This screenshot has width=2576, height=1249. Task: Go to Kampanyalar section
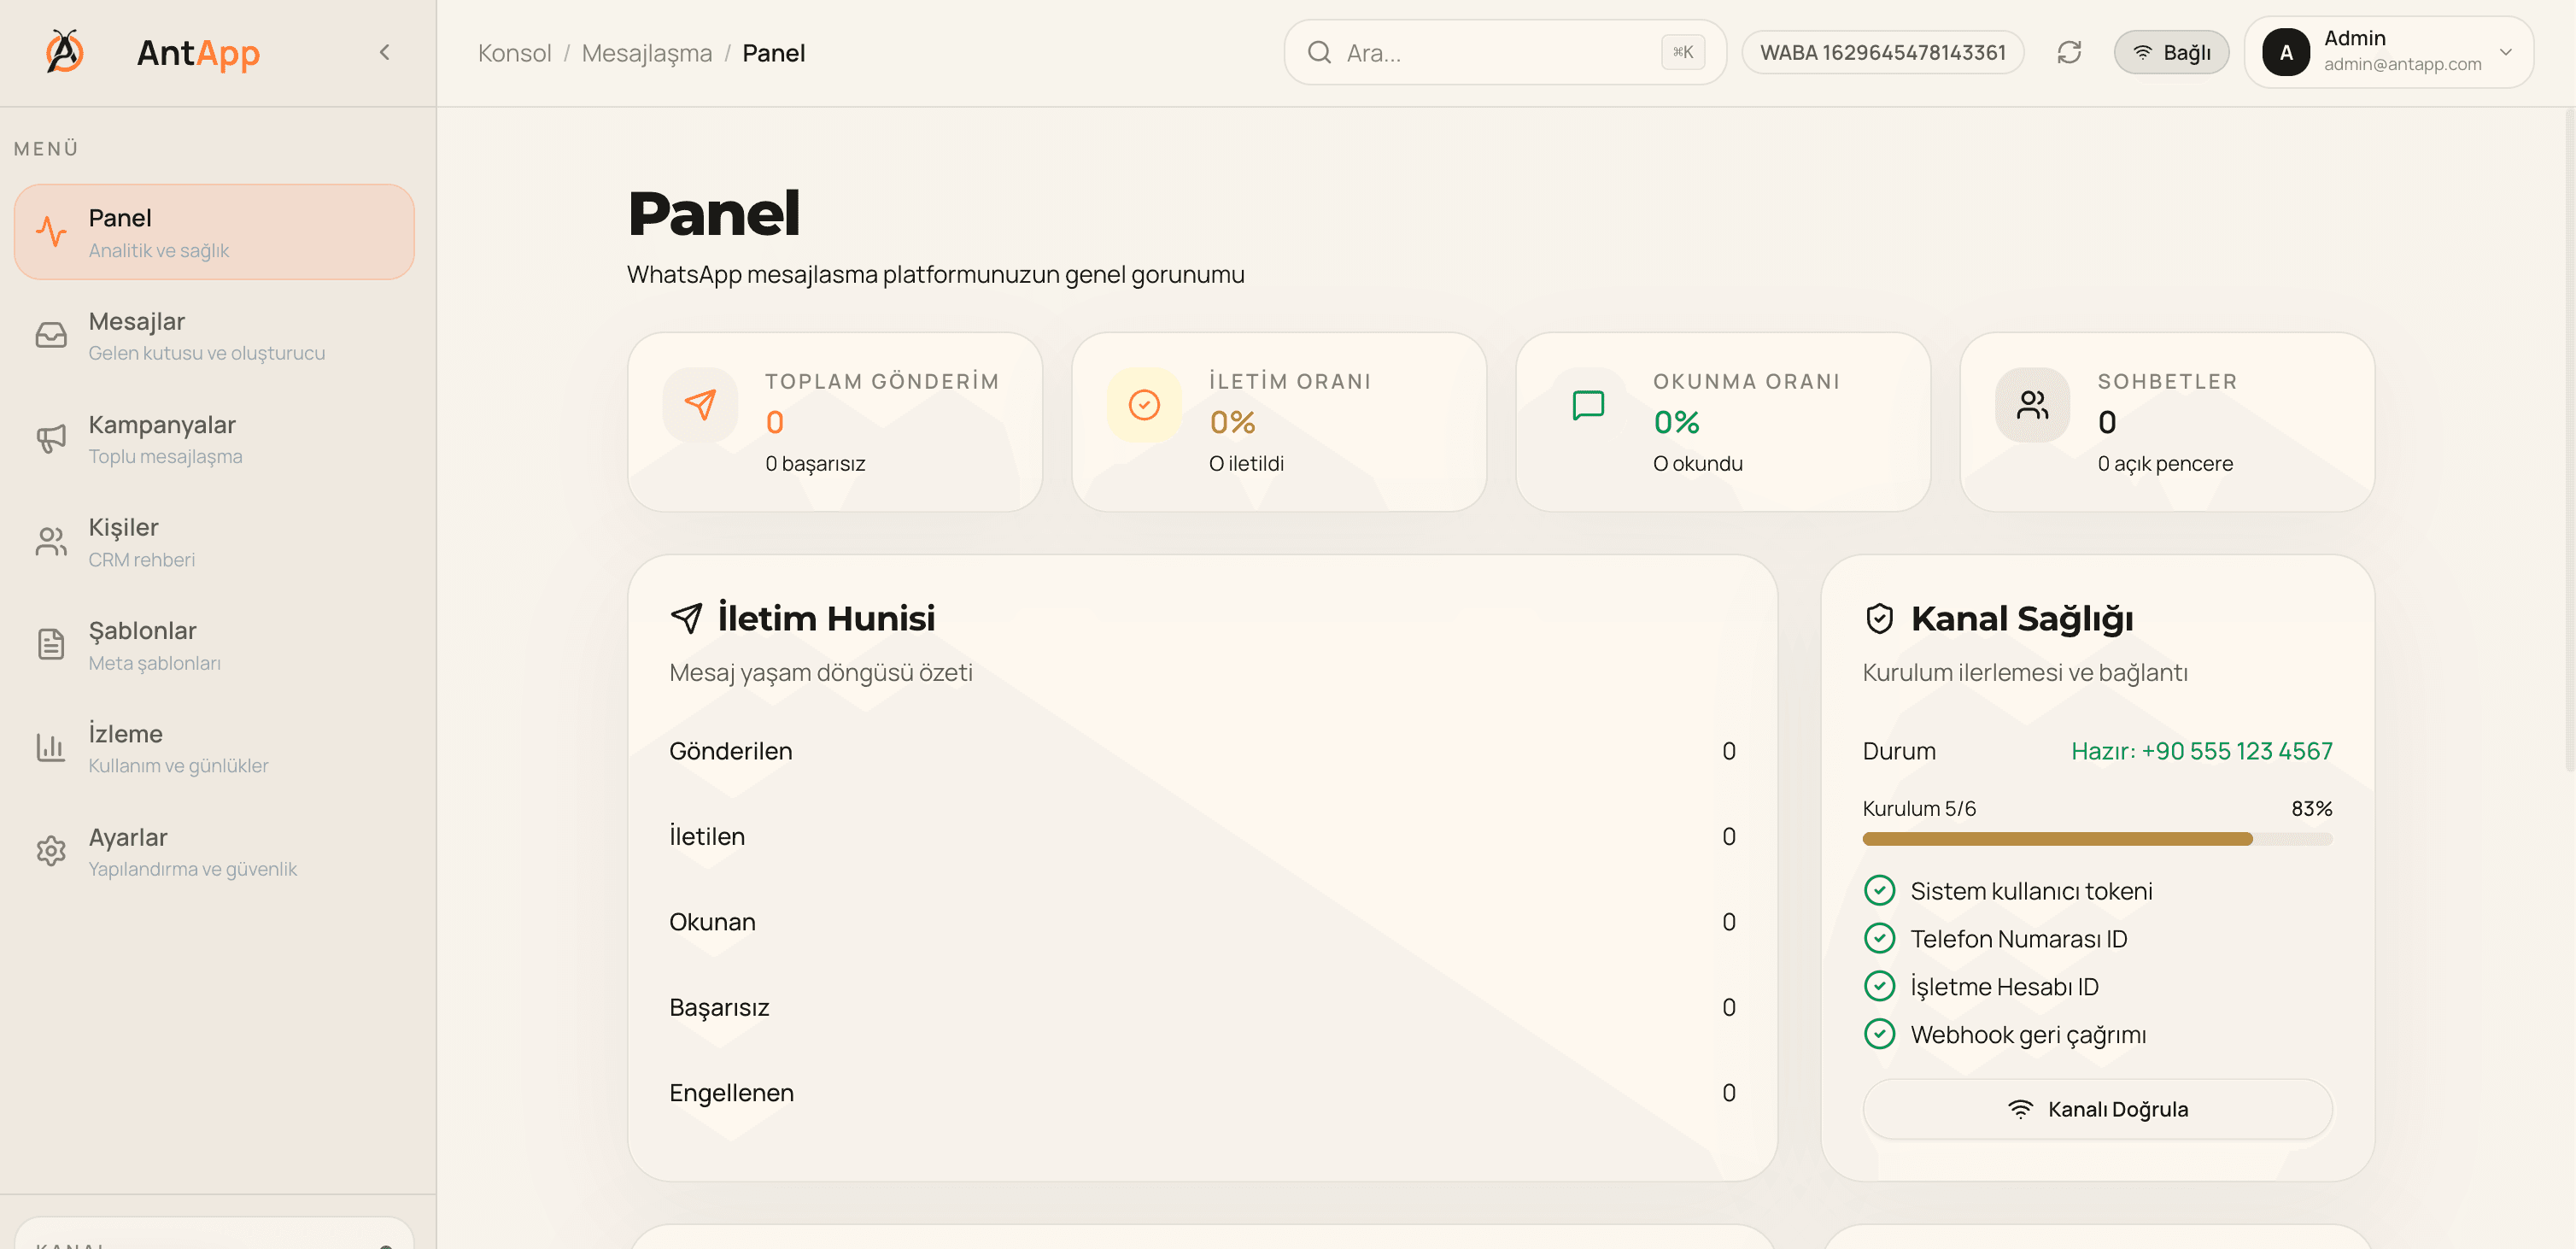click(214, 438)
